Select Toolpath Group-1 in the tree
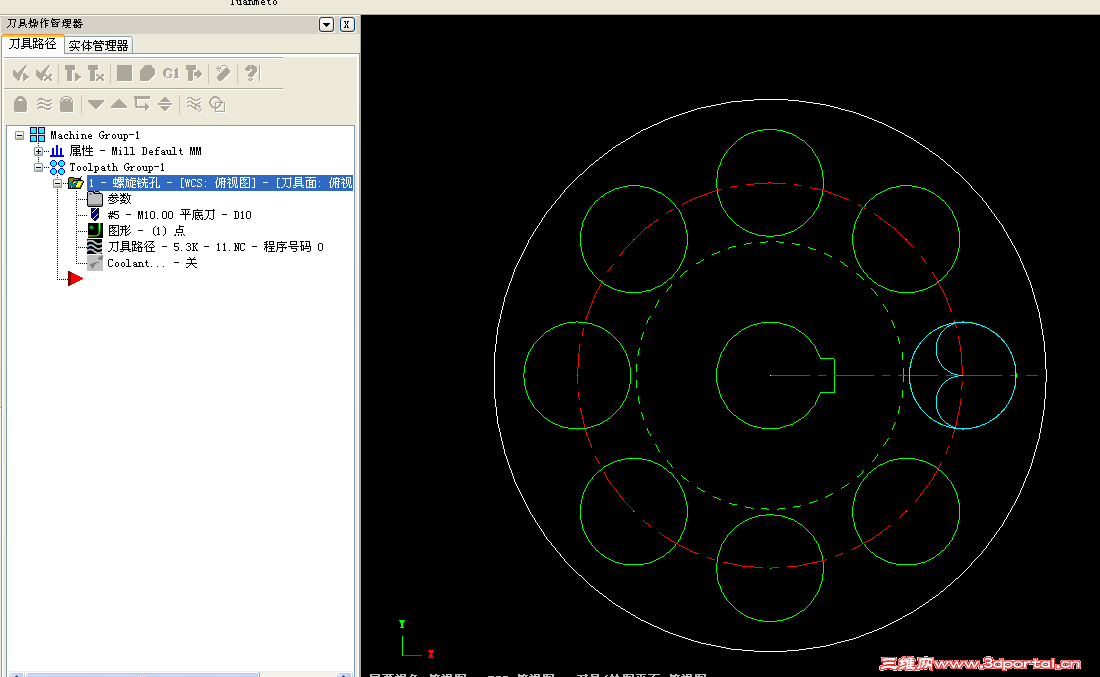The image size is (1100, 677). click(x=116, y=167)
